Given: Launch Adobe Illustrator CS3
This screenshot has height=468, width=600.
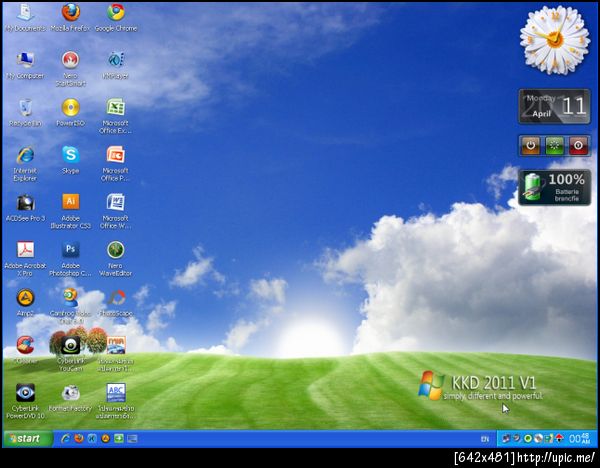Looking at the screenshot, I should [71, 211].
